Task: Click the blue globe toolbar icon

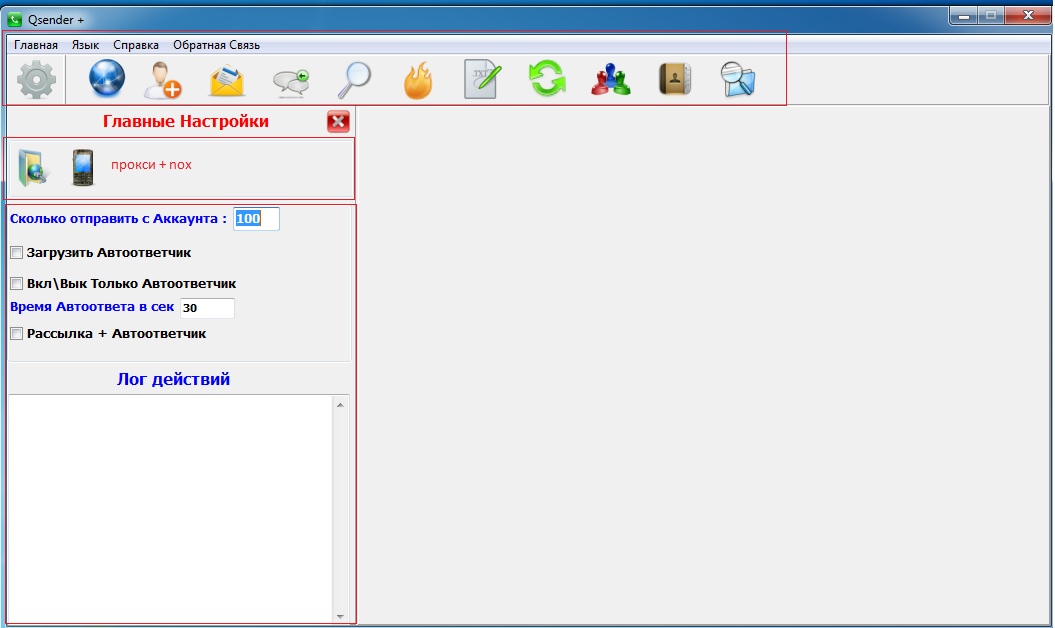Action: pos(107,79)
